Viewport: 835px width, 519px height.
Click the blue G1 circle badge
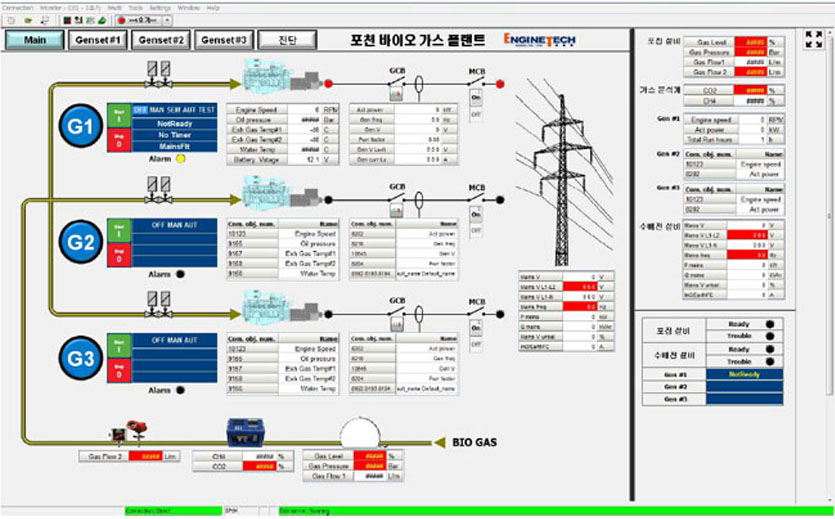coord(80,127)
